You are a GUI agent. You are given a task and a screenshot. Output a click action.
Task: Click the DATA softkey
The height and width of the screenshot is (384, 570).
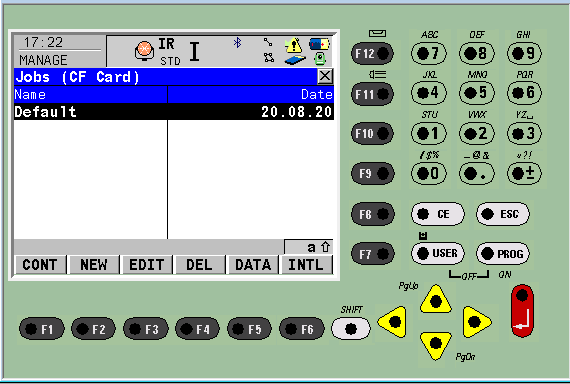click(x=253, y=264)
